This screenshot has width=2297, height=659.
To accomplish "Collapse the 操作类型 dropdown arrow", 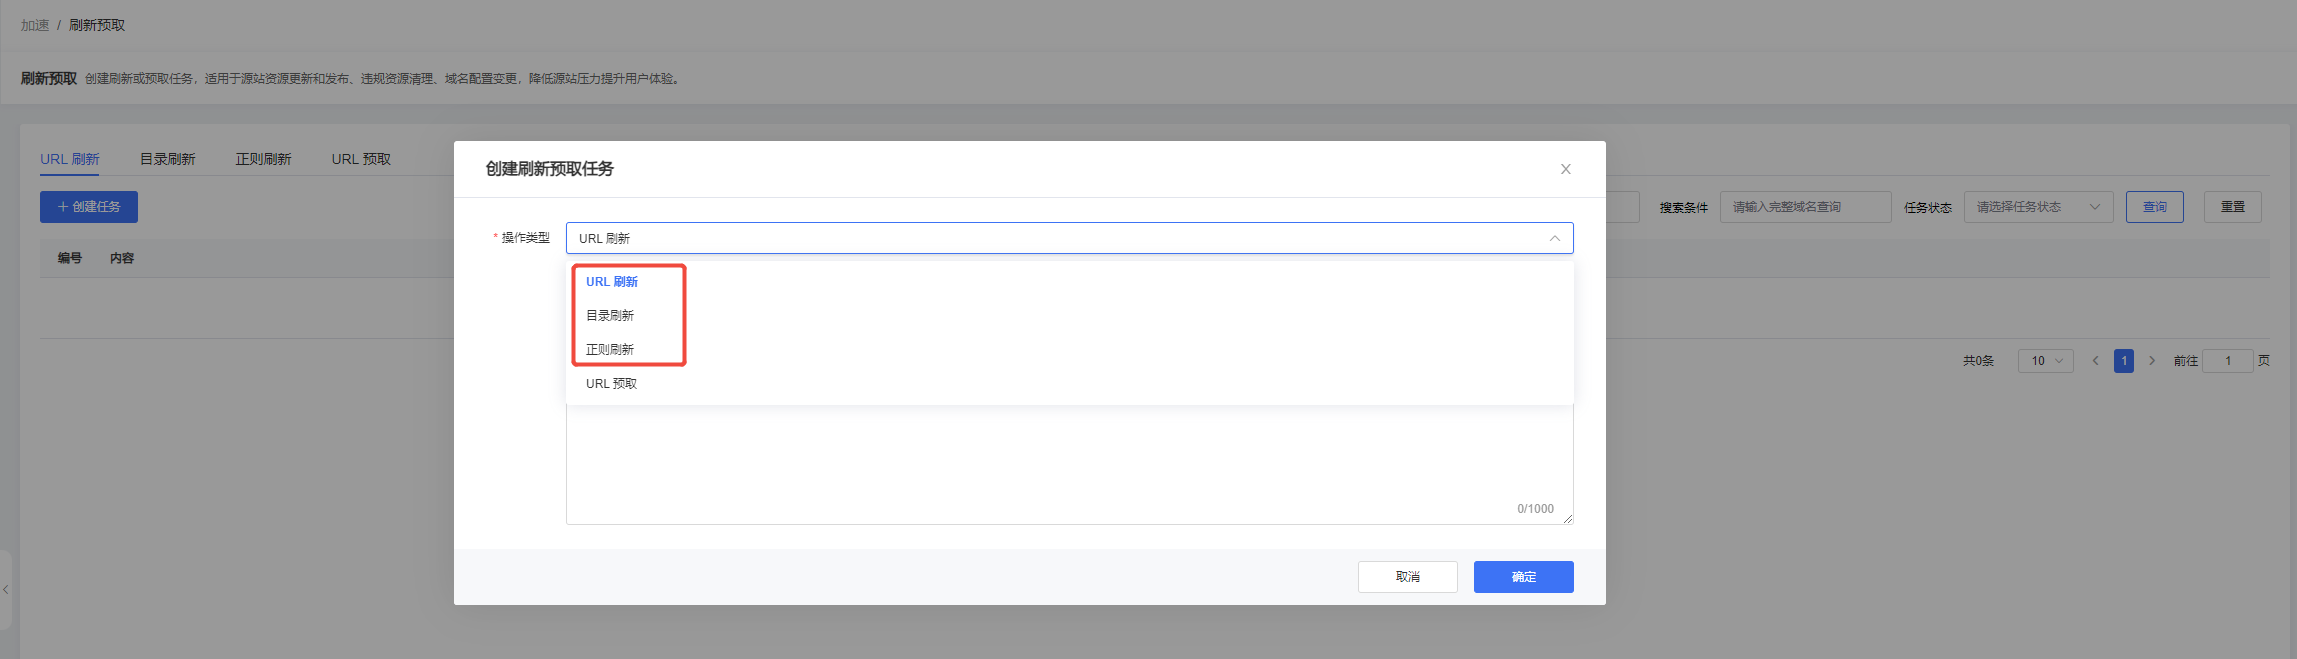I will 1554,238.
